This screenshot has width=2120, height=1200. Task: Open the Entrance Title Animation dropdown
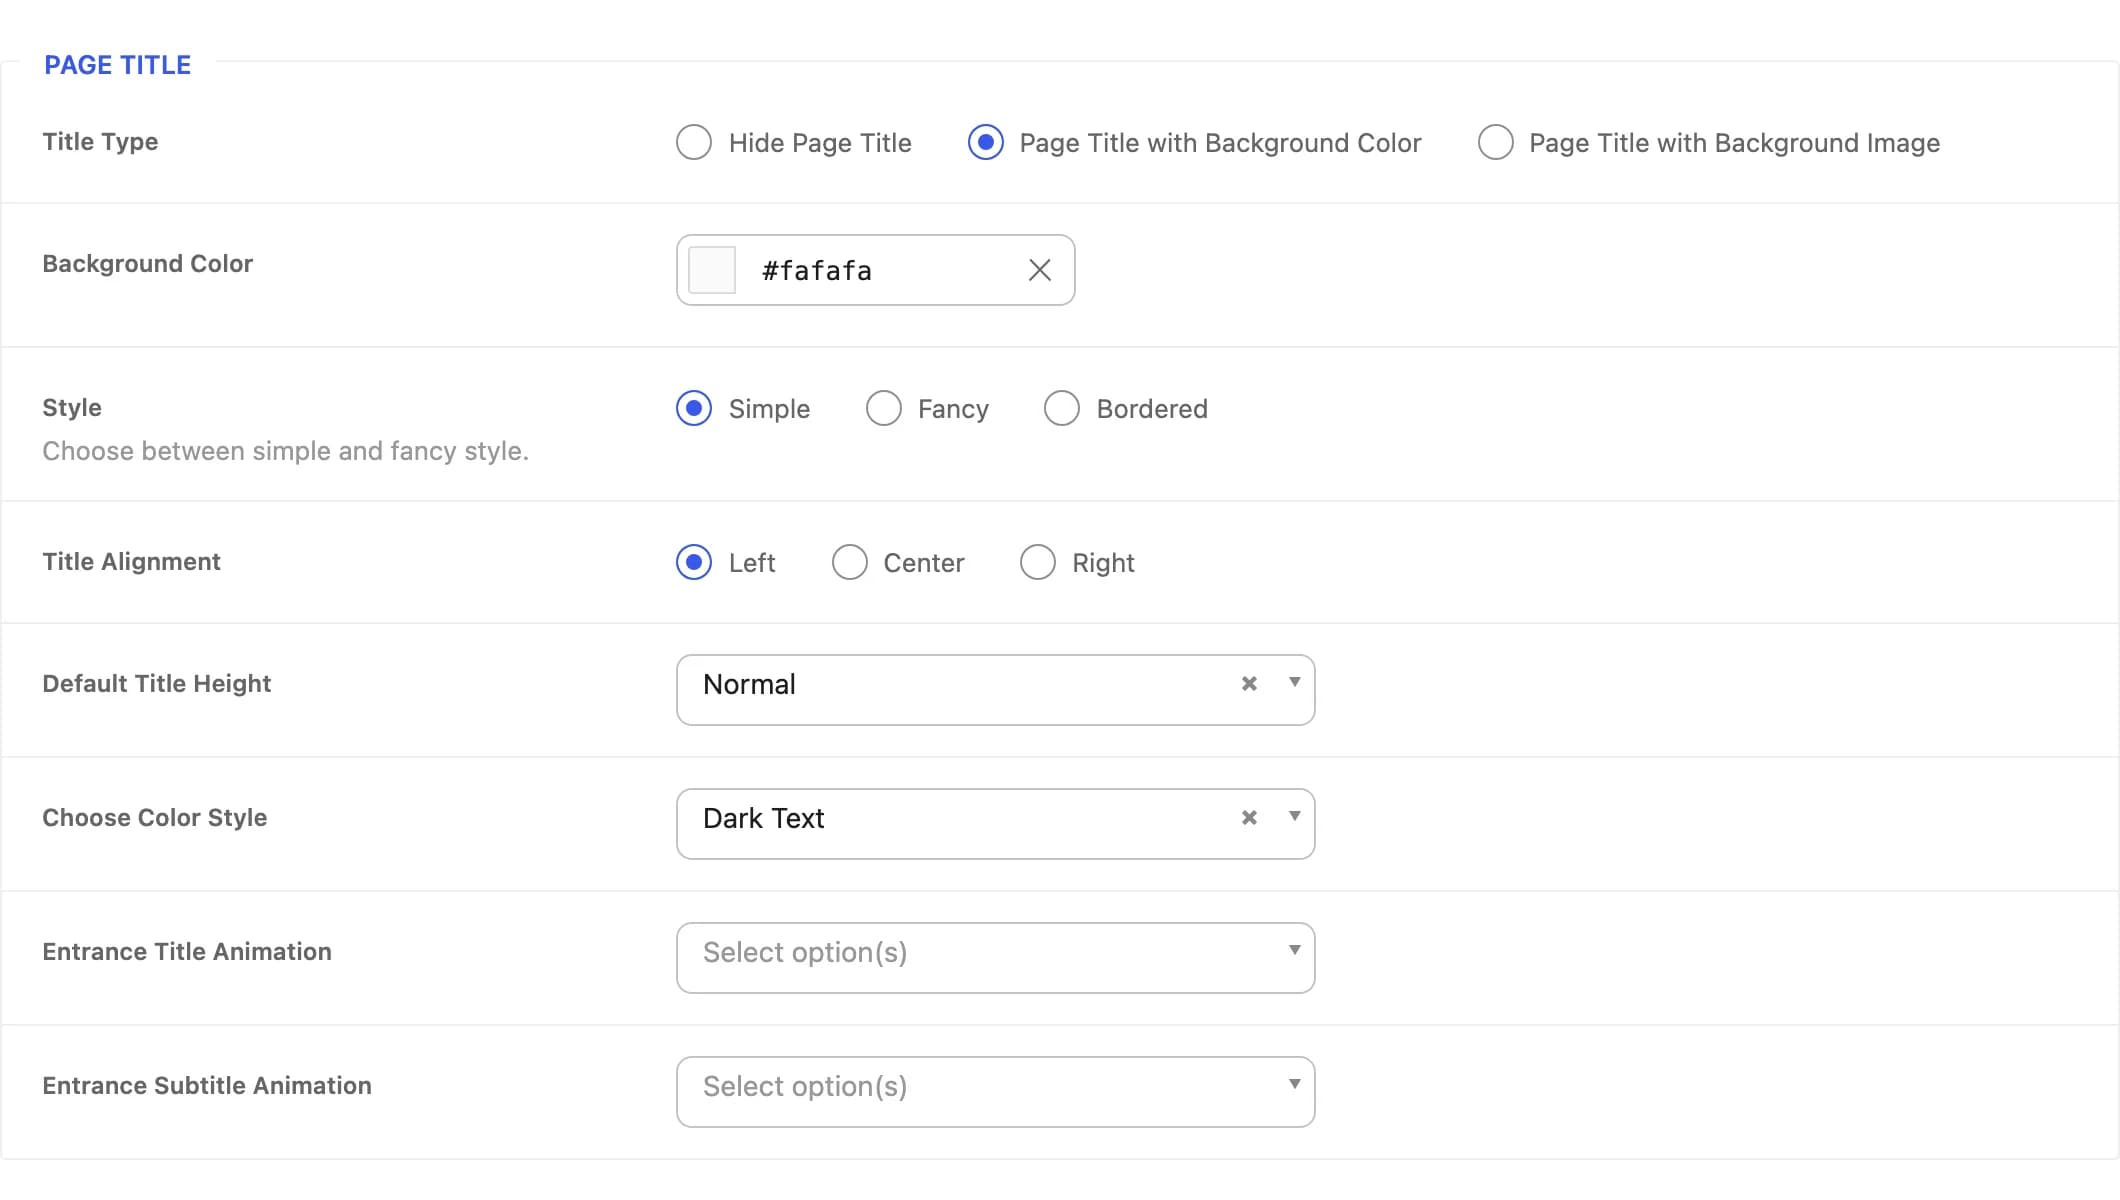coord(995,958)
